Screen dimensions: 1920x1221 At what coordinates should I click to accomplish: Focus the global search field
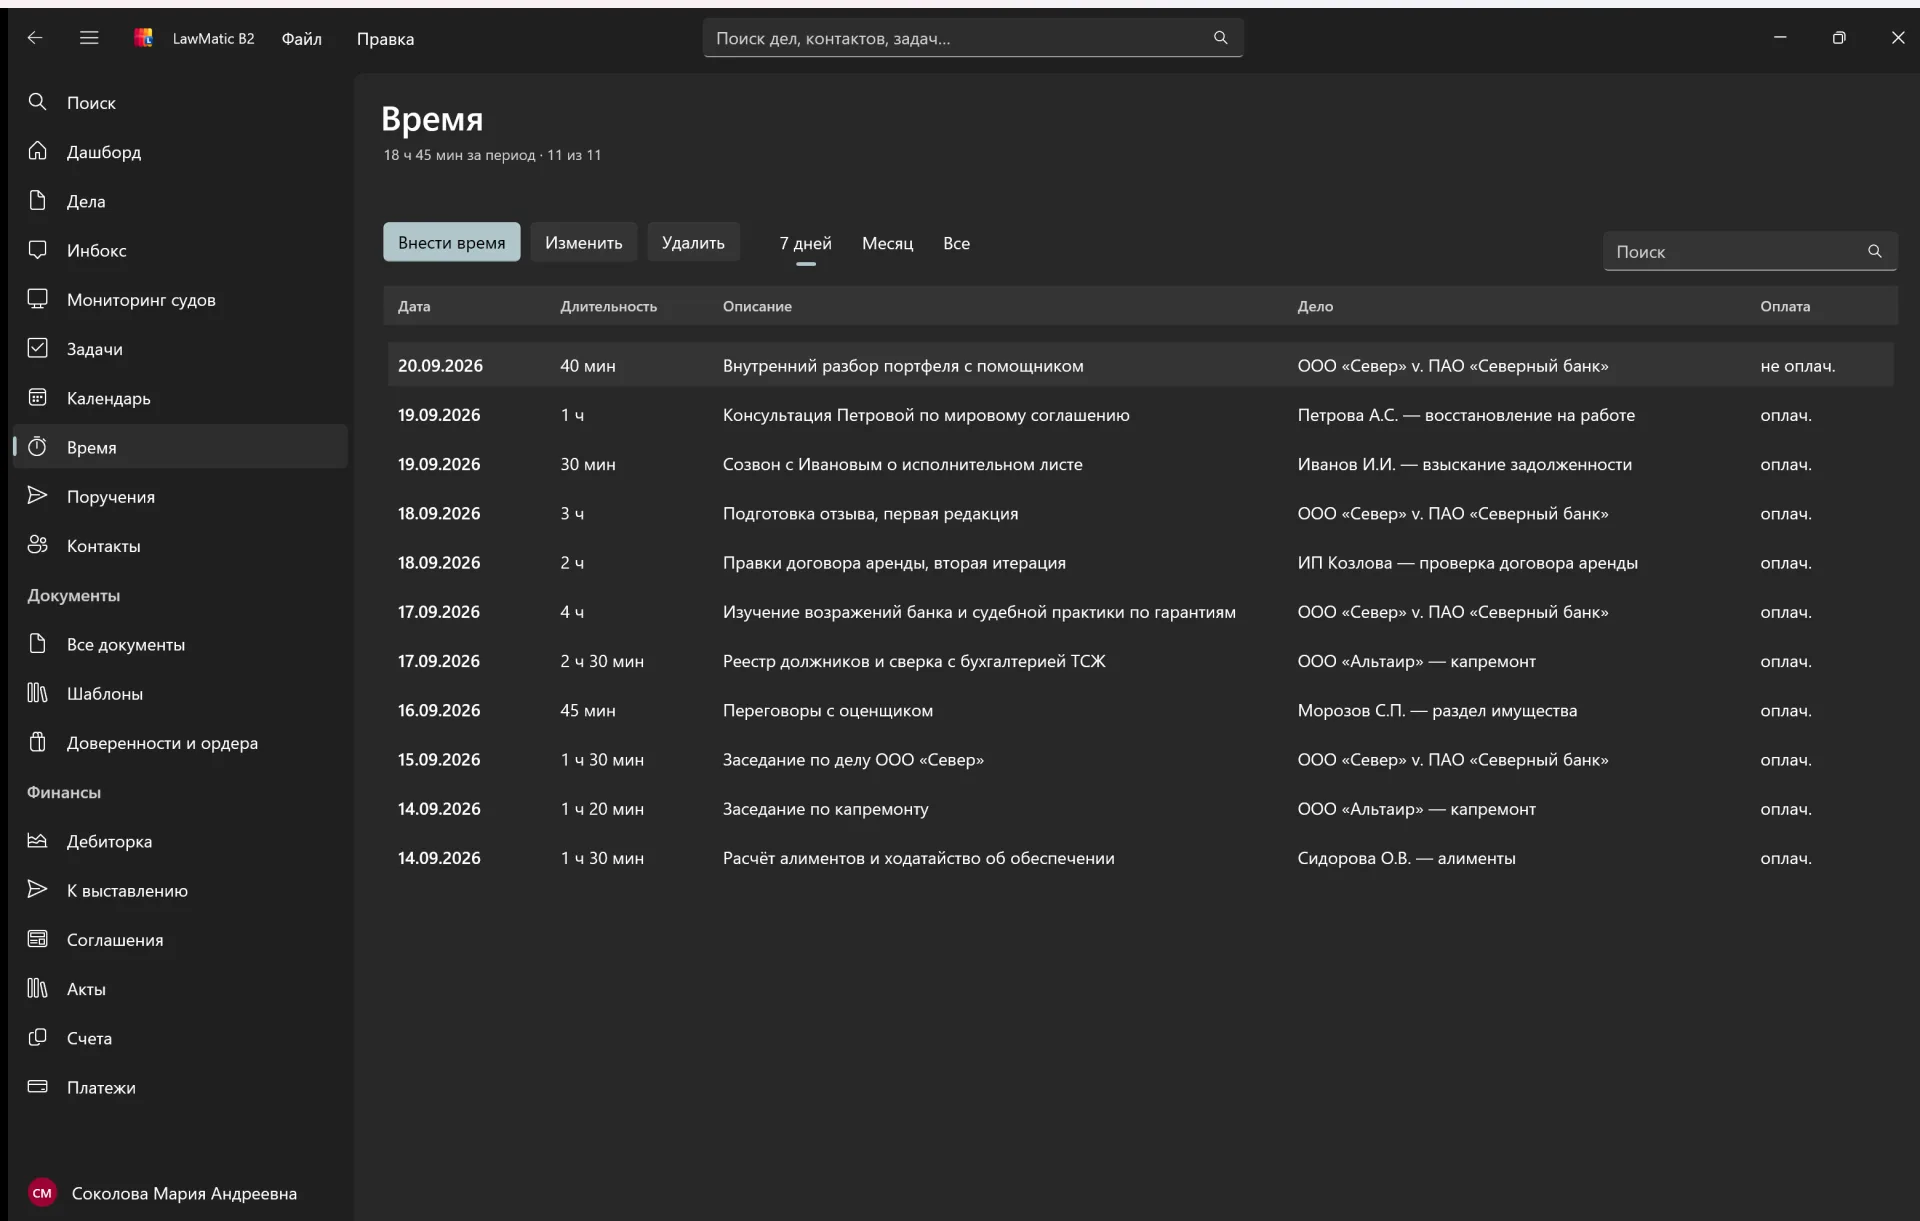pos(972,38)
